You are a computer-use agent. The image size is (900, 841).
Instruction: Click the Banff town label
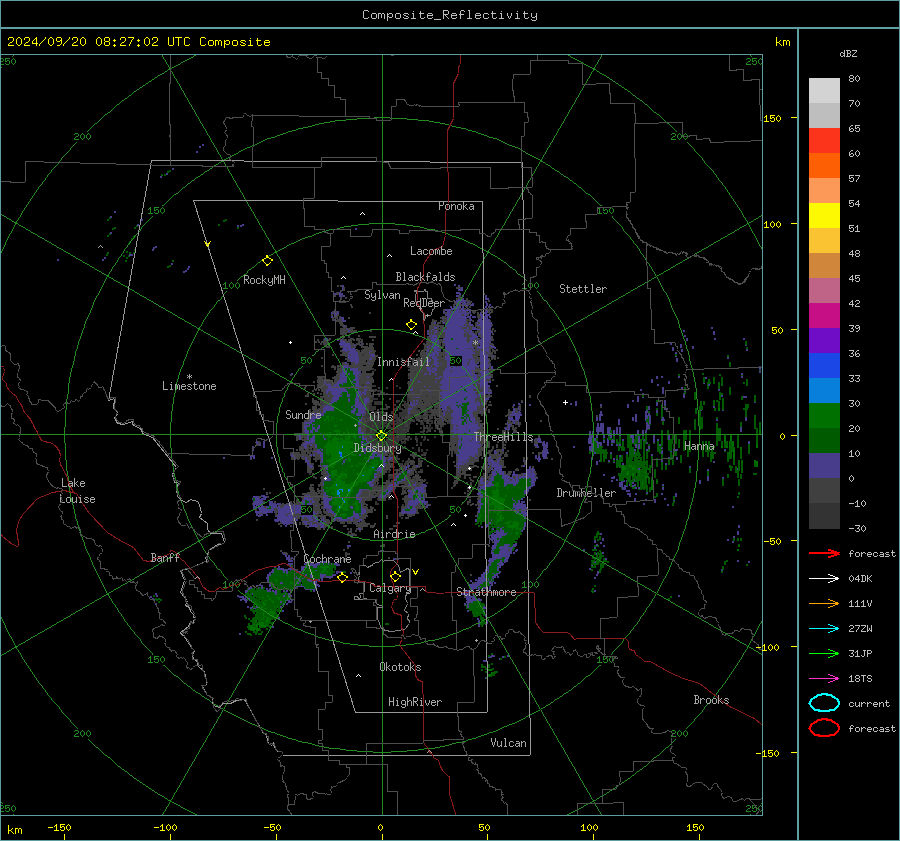point(165,557)
